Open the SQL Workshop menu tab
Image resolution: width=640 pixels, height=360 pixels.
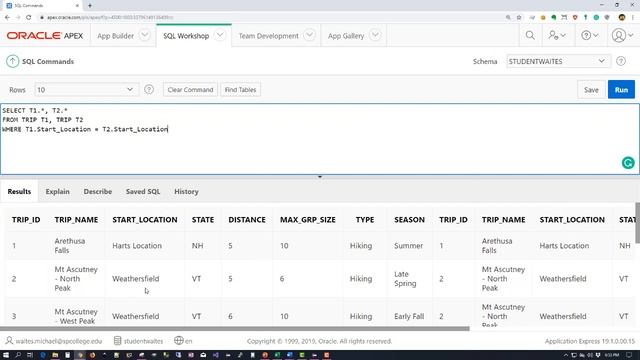[x=186, y=36]
